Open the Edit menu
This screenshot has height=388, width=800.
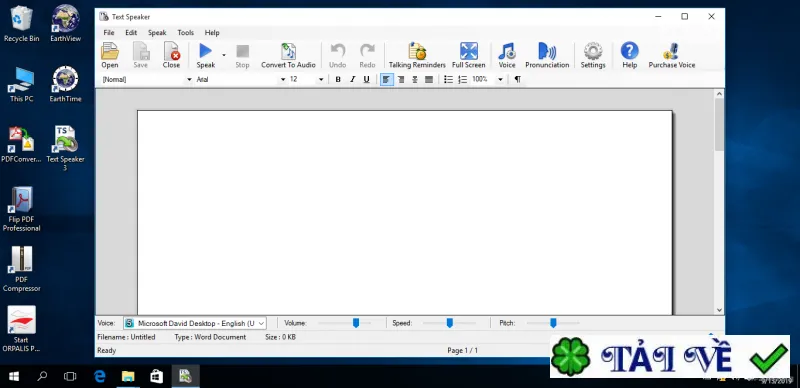pyautogui.click(x=131, y=33)
